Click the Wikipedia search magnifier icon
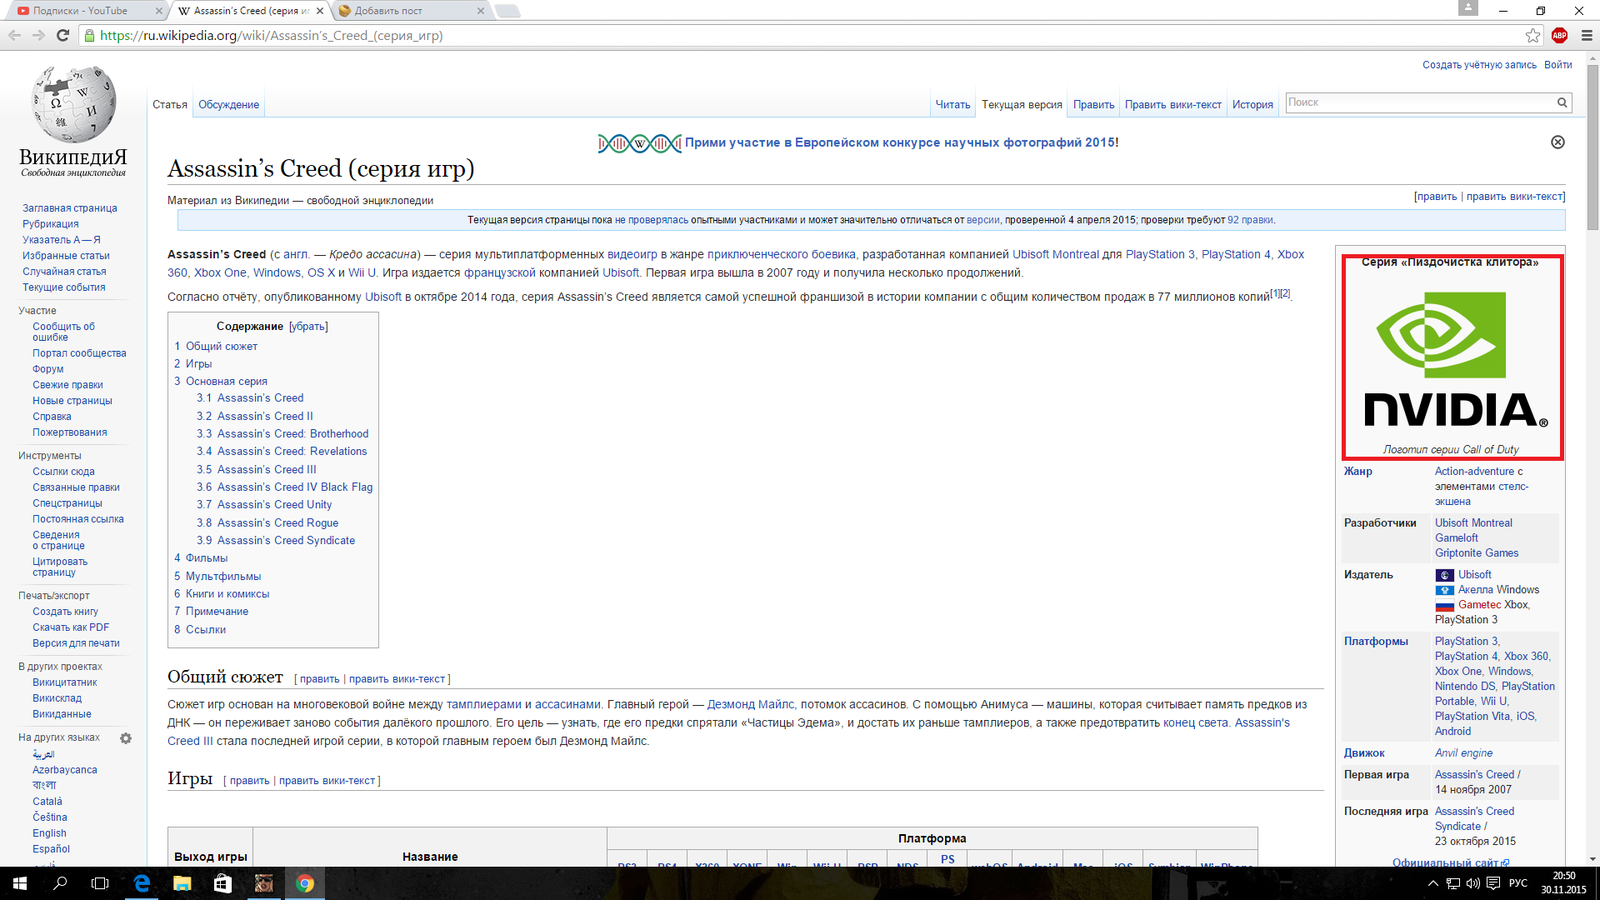Image resolution: width=1600 pixels, height=900 pixels. point(1562,102)
